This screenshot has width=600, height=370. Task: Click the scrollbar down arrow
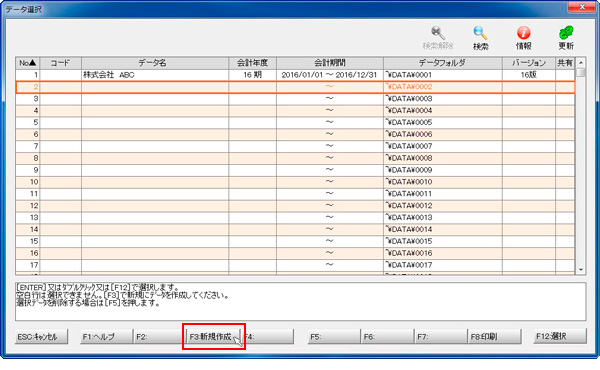[x=581, y=270]
